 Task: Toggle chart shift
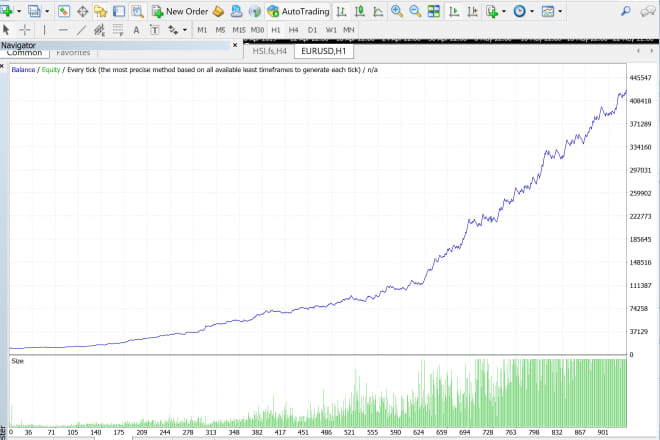(472, 11)
